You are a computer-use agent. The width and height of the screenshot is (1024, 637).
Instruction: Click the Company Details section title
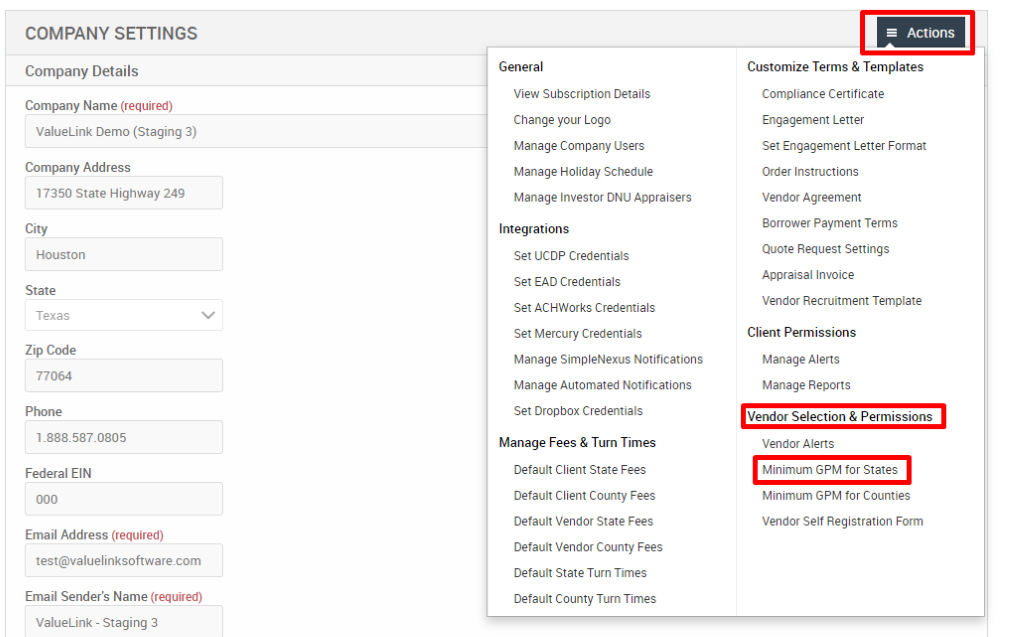point(82,71)
